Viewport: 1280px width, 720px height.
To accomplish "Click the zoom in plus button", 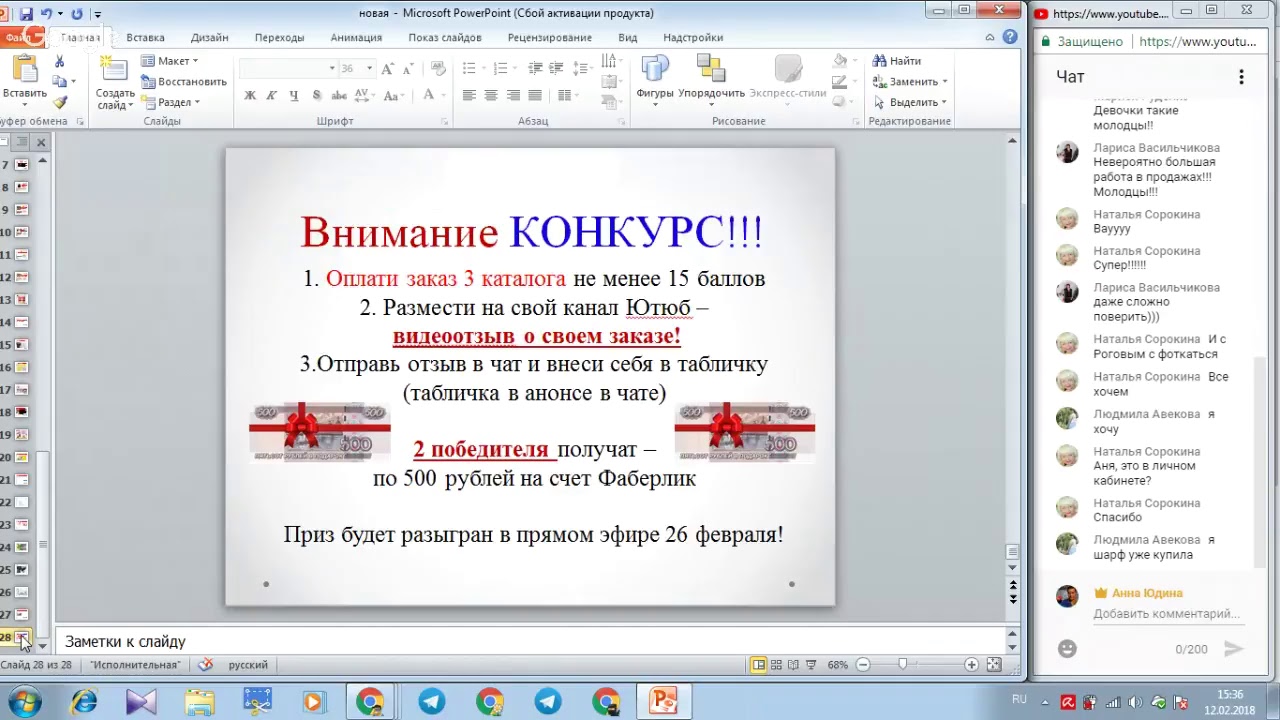I will (x=971, y=665).
